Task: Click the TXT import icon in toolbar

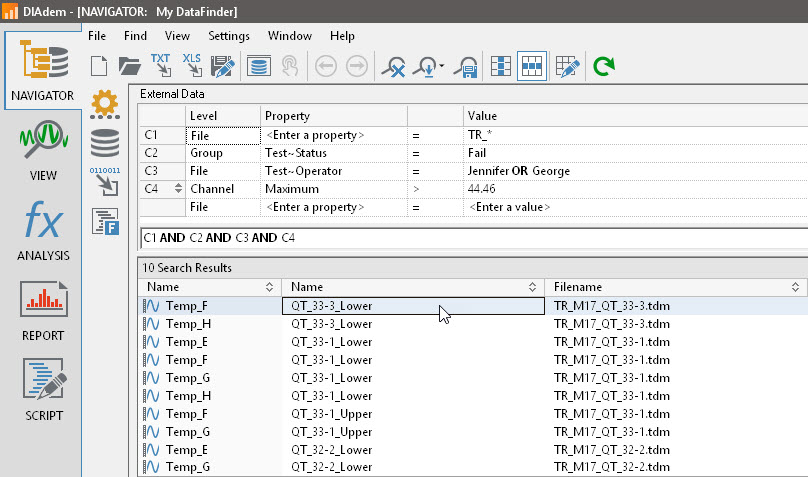Action: (x=160, y=66)
